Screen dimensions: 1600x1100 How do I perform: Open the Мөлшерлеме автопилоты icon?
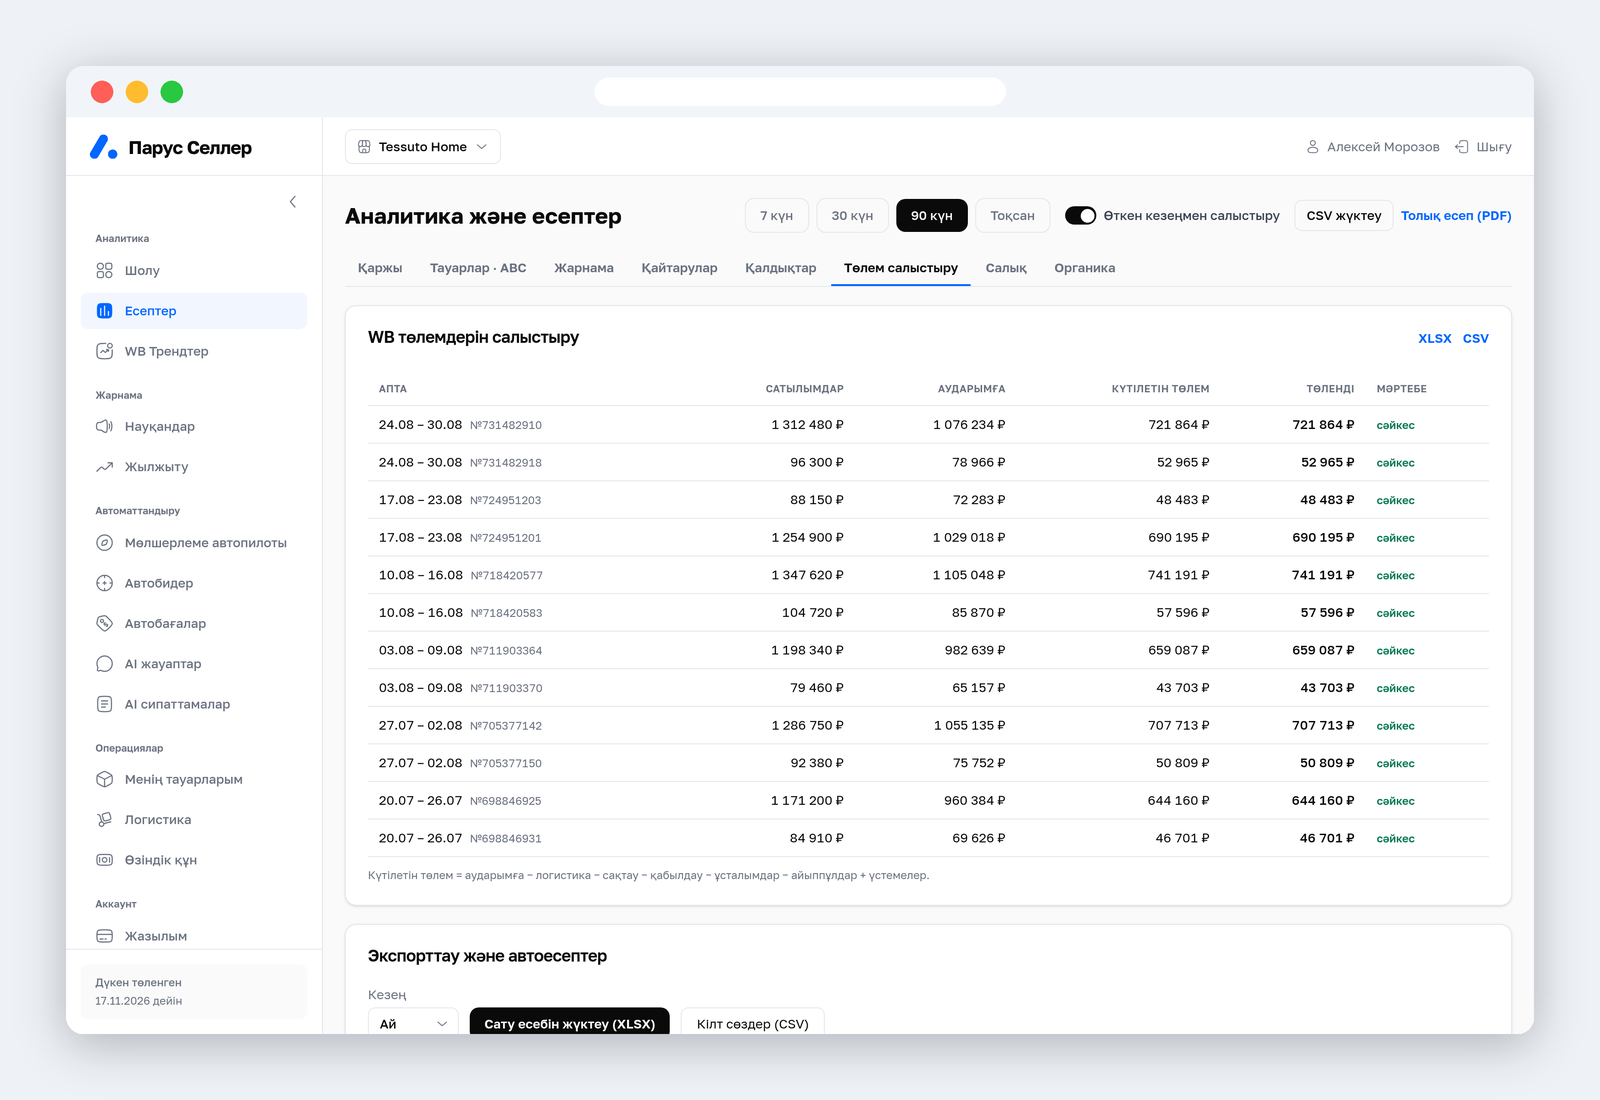click(x=104, y=543)
